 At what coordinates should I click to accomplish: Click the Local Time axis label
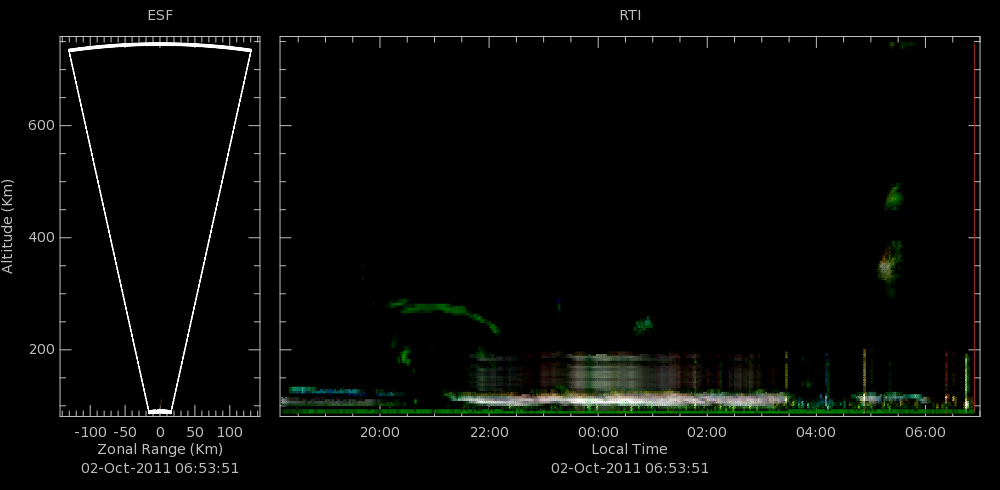[629, 449]
